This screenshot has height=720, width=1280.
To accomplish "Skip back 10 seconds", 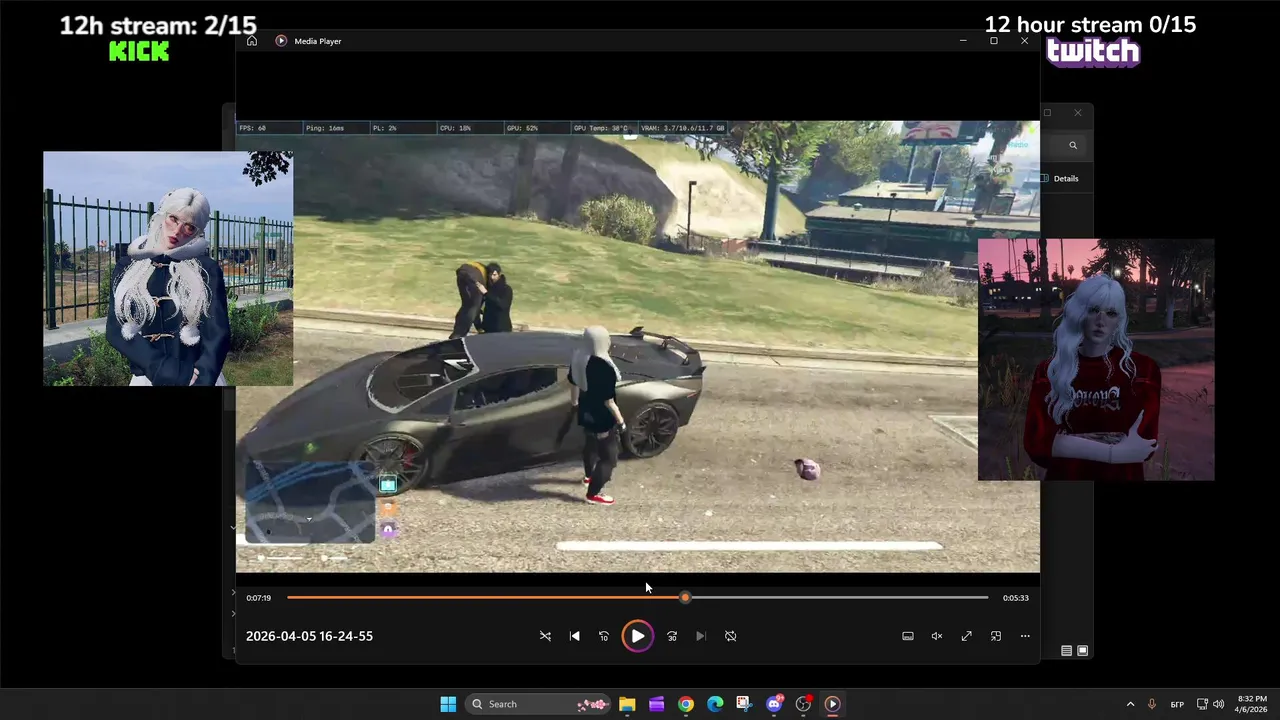I will pyautogui.click(x=603, y=636).
